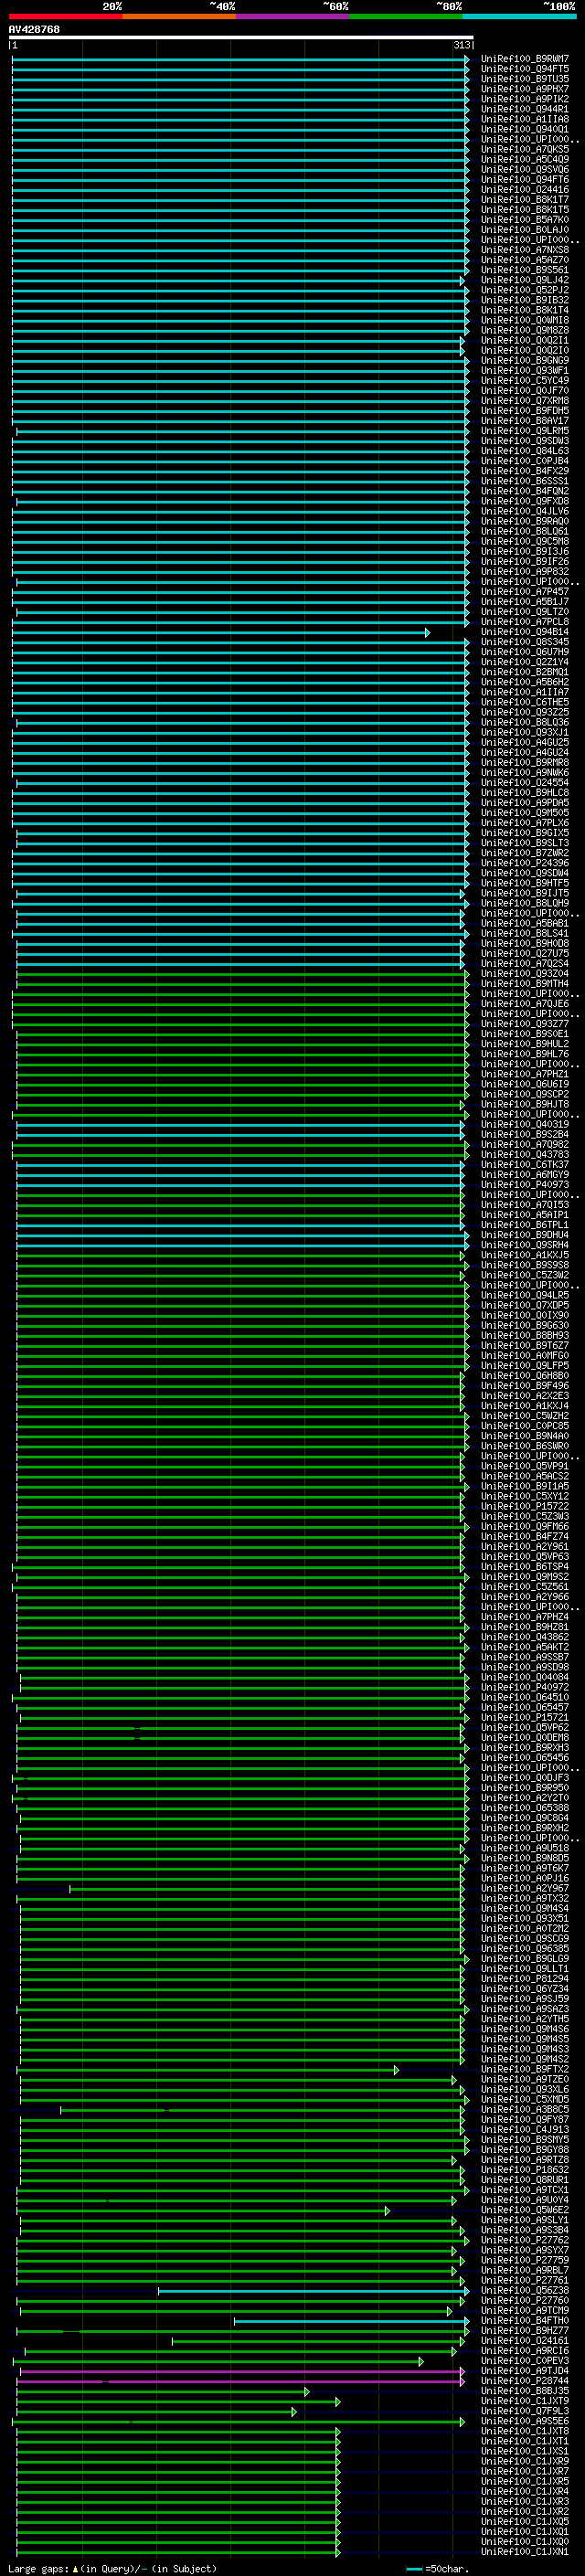
Task: Select the UniRef100_A5C4Q9 label
Action: pyautogui.click(x=525, y=159)
